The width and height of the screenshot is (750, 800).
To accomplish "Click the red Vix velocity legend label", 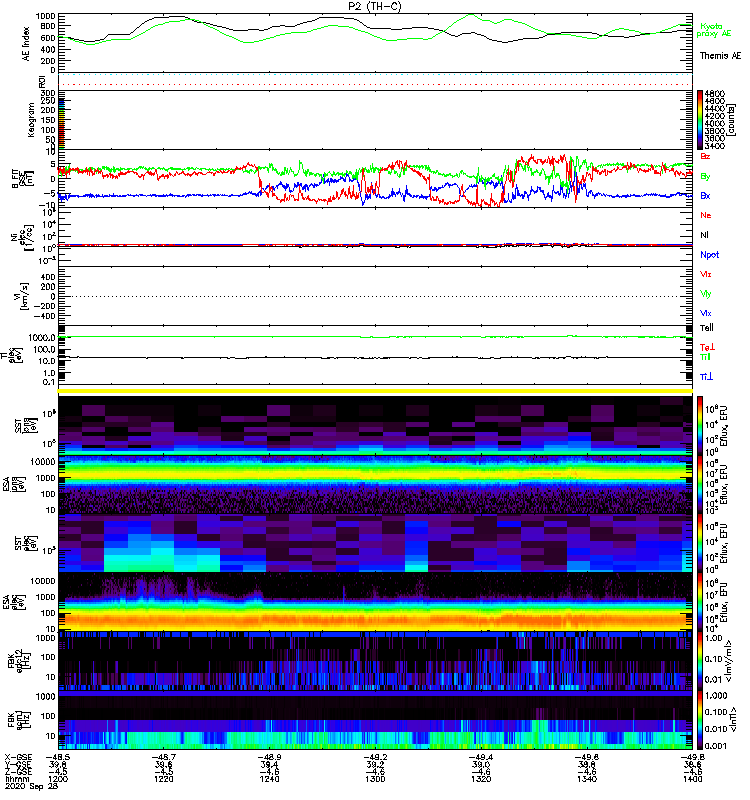I will click(706, 274).
